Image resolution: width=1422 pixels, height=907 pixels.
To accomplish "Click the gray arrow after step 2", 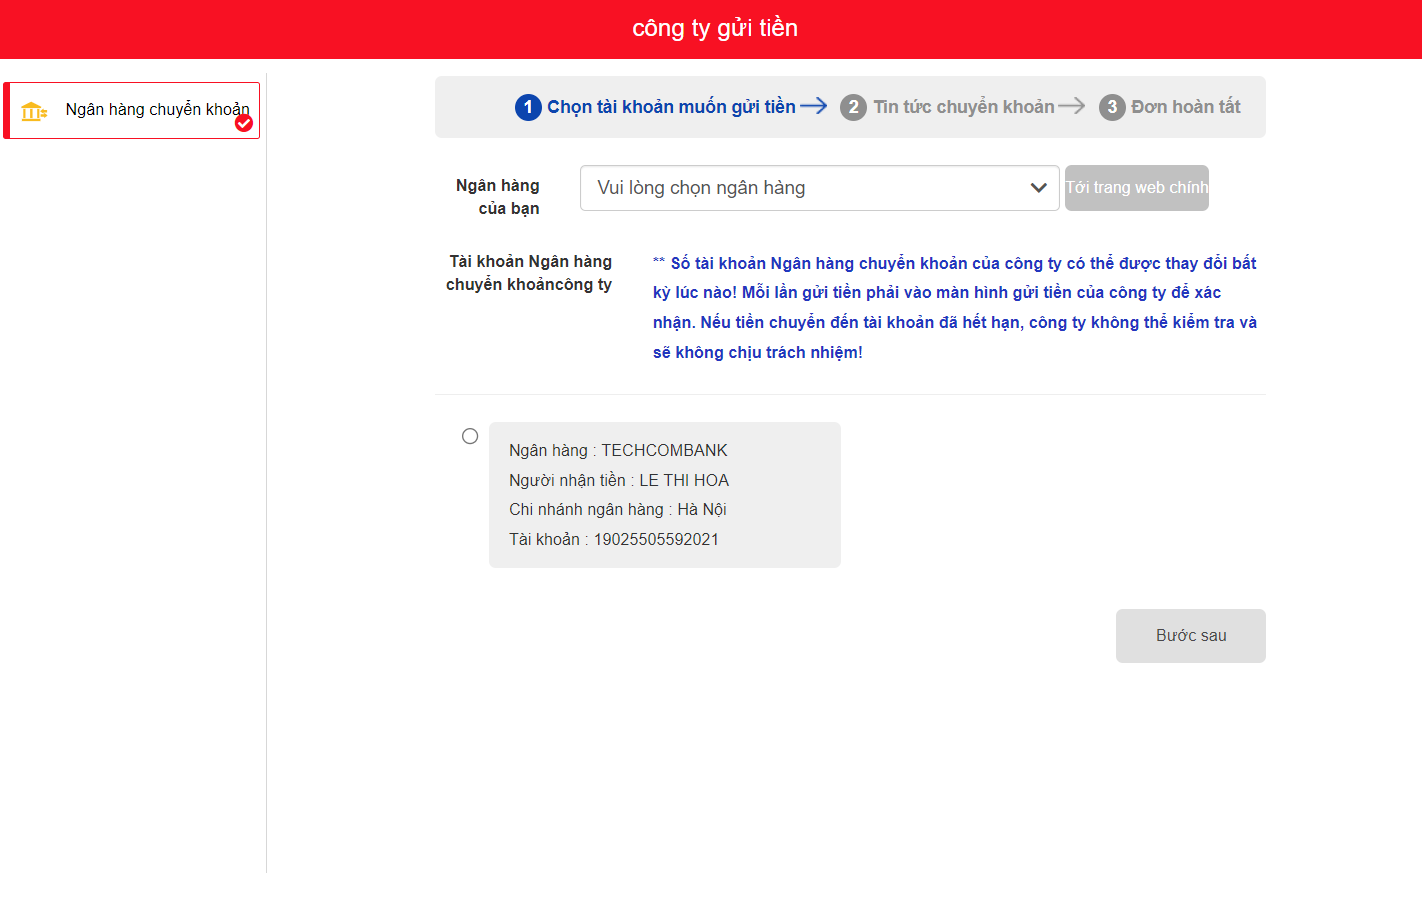I will [x=1072, y=106].
